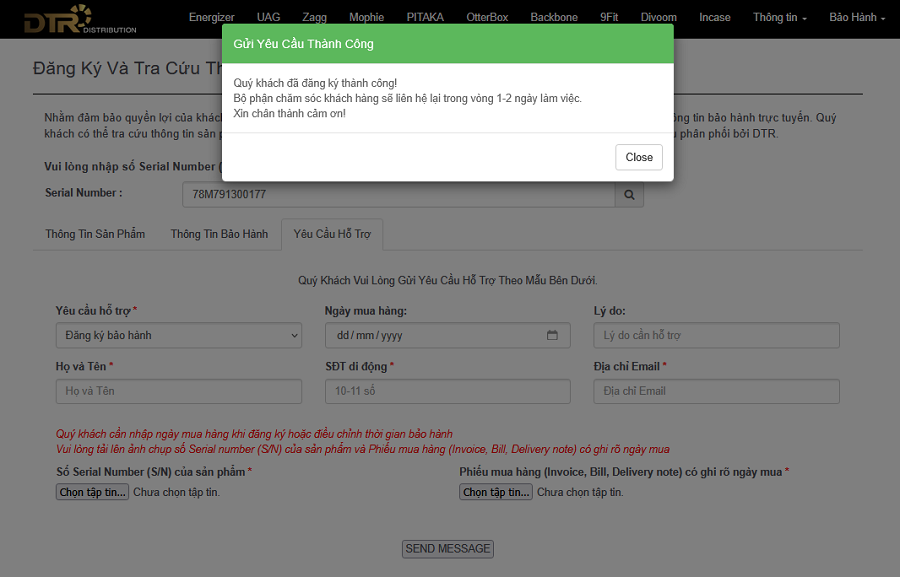Close the success dialog
Viewport: 900px width, 577px height.
(x=638, y=157)
